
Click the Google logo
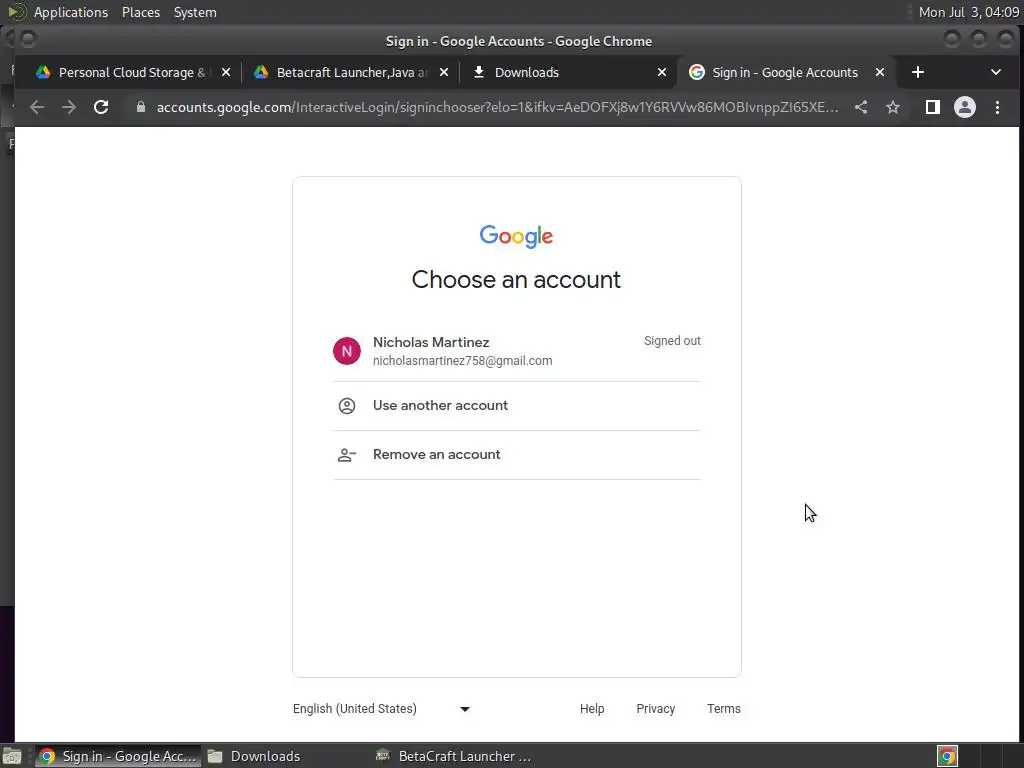click(x=517, y=236)
